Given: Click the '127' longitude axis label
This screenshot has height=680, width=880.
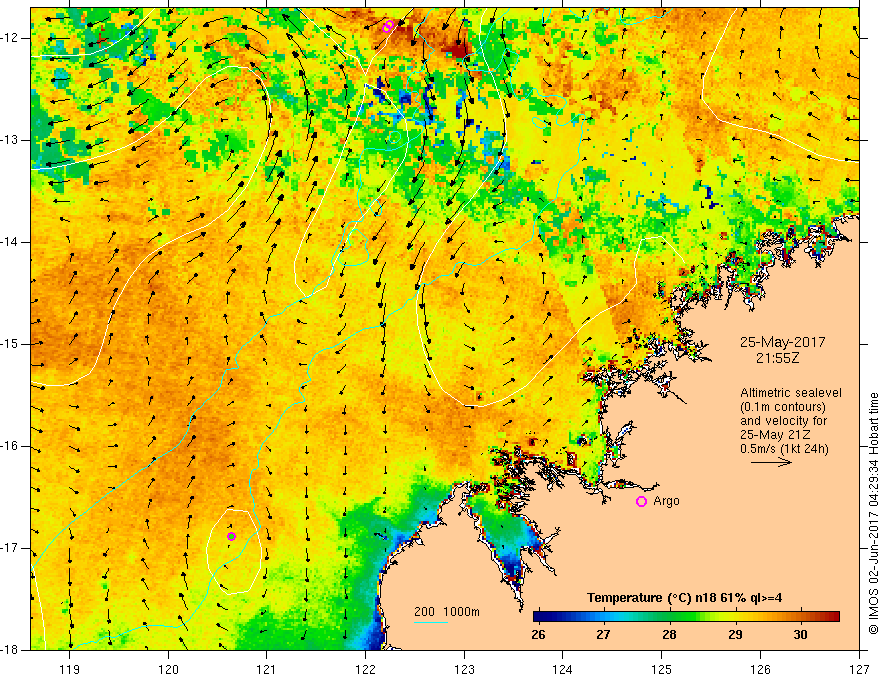Looking at the screenshot, I should point(859,669).
